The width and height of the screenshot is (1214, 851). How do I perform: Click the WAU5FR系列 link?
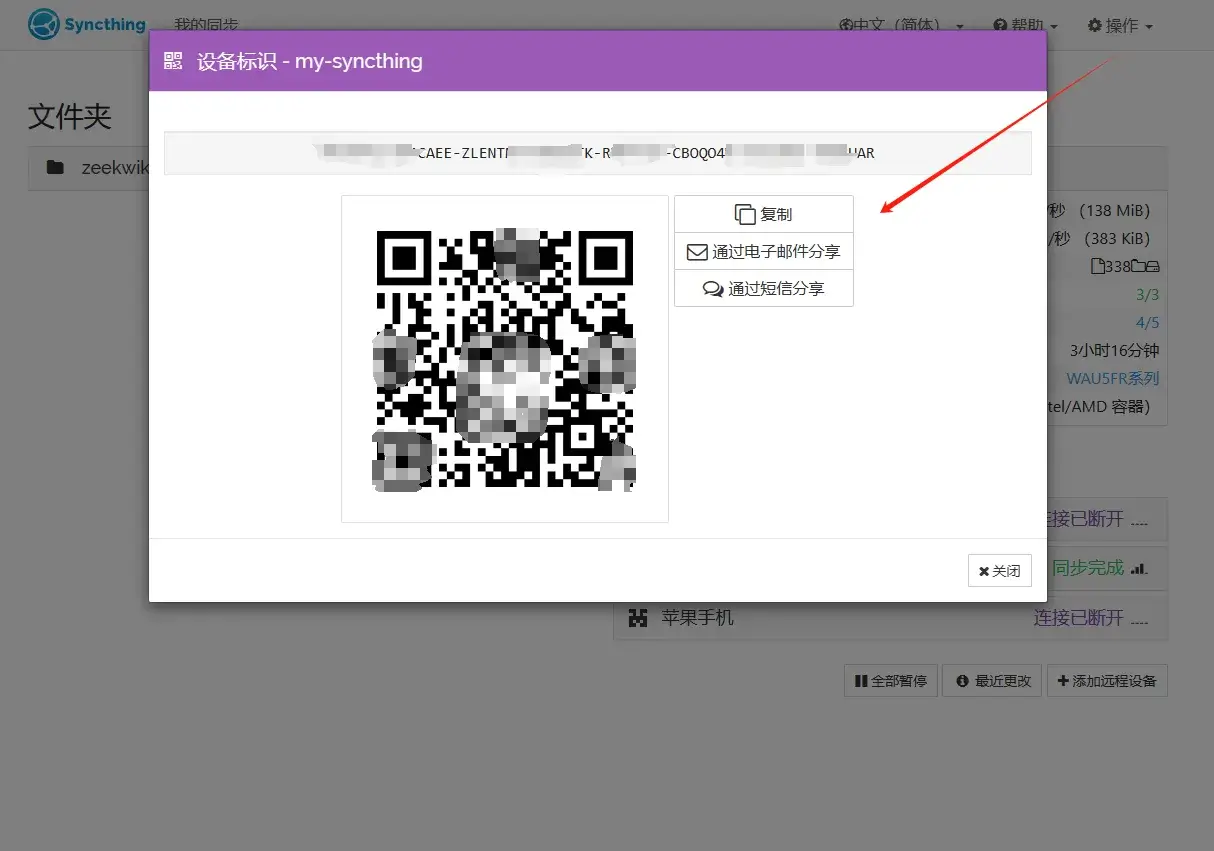point(1113,379)
